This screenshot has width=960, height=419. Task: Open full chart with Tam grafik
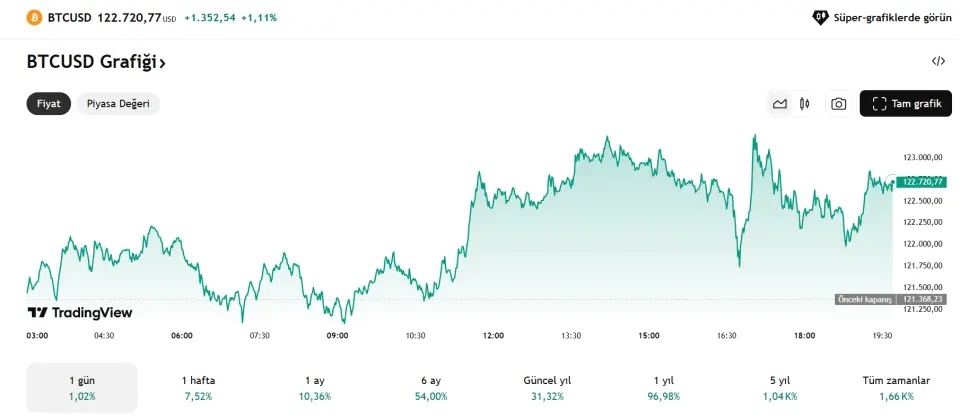coord(906,104)
